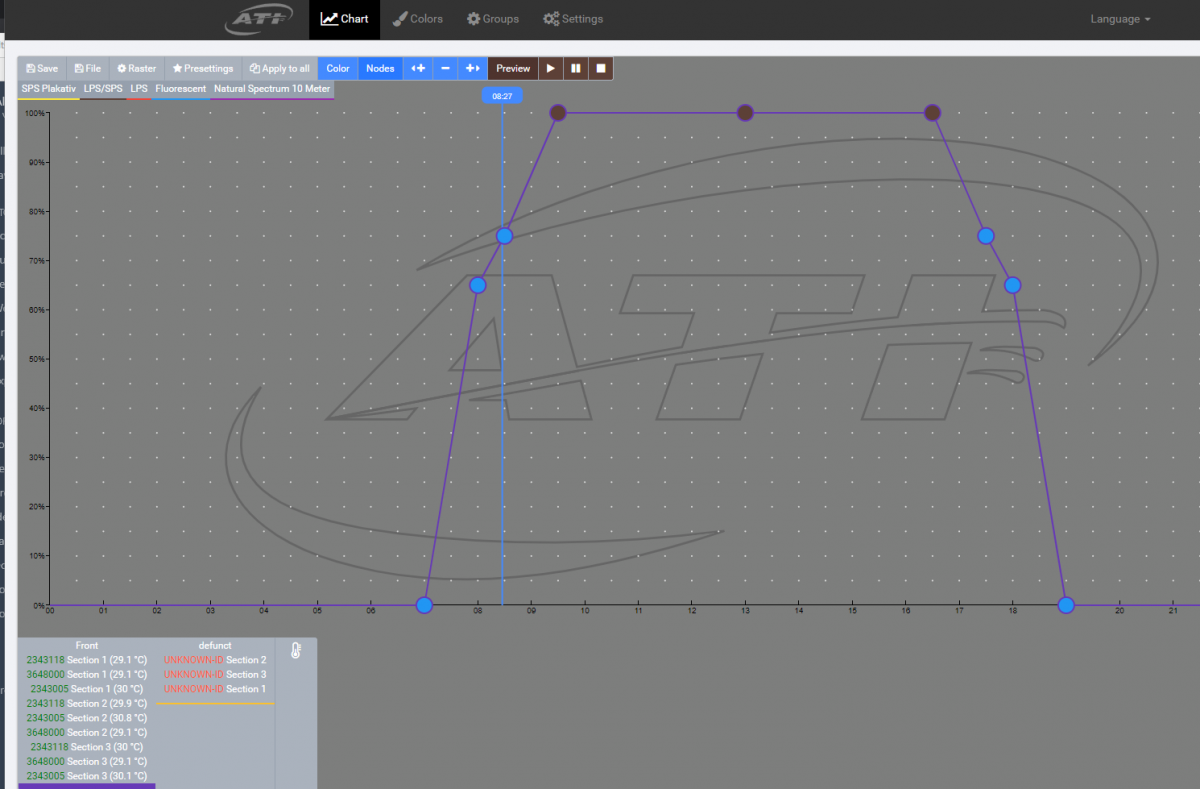The width and height of the screenshot is (1200, 789).
Task: Open the File menu button
Action: 87,68
